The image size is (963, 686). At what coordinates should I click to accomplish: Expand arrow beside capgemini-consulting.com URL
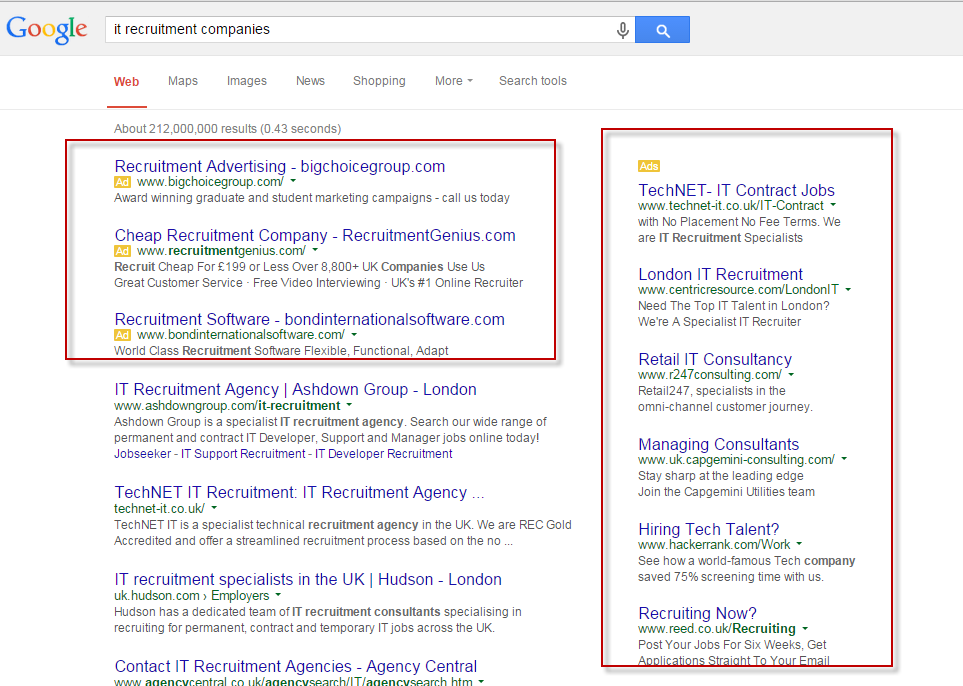point(844,459)
